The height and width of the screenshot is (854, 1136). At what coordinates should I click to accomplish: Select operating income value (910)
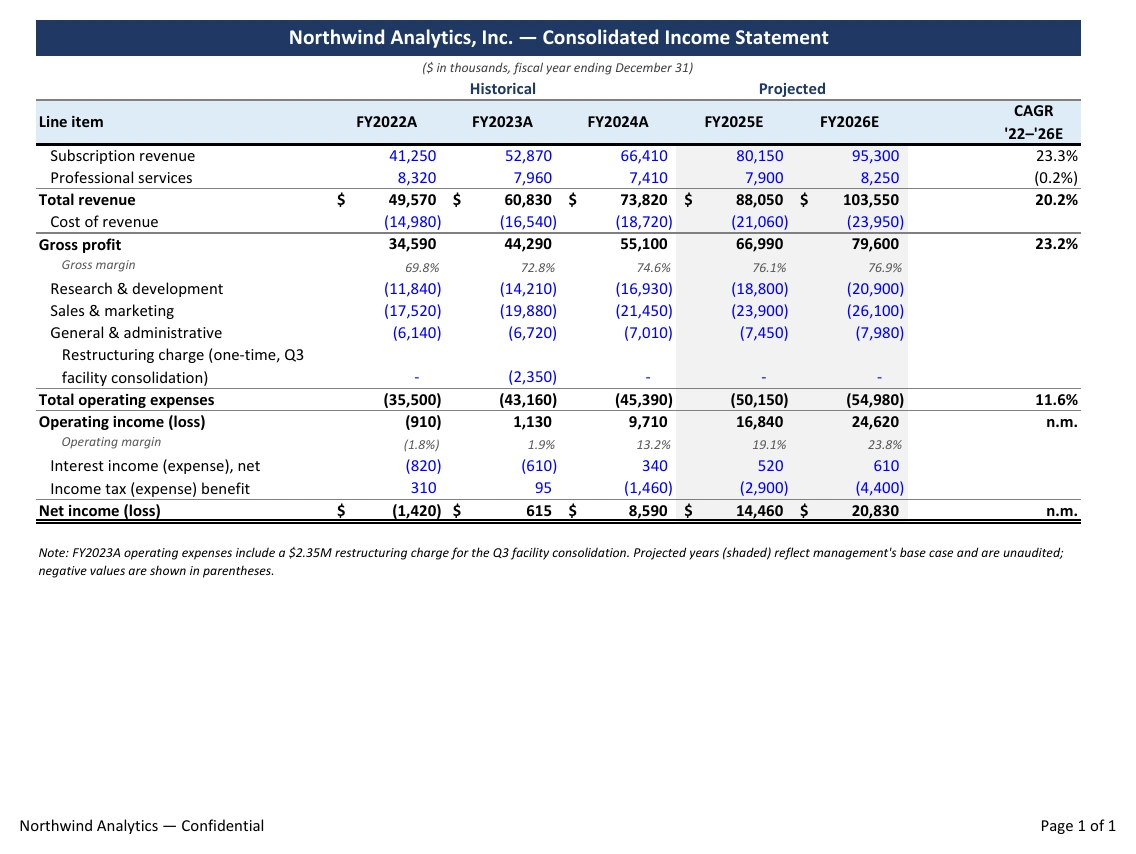pos(423,422)
